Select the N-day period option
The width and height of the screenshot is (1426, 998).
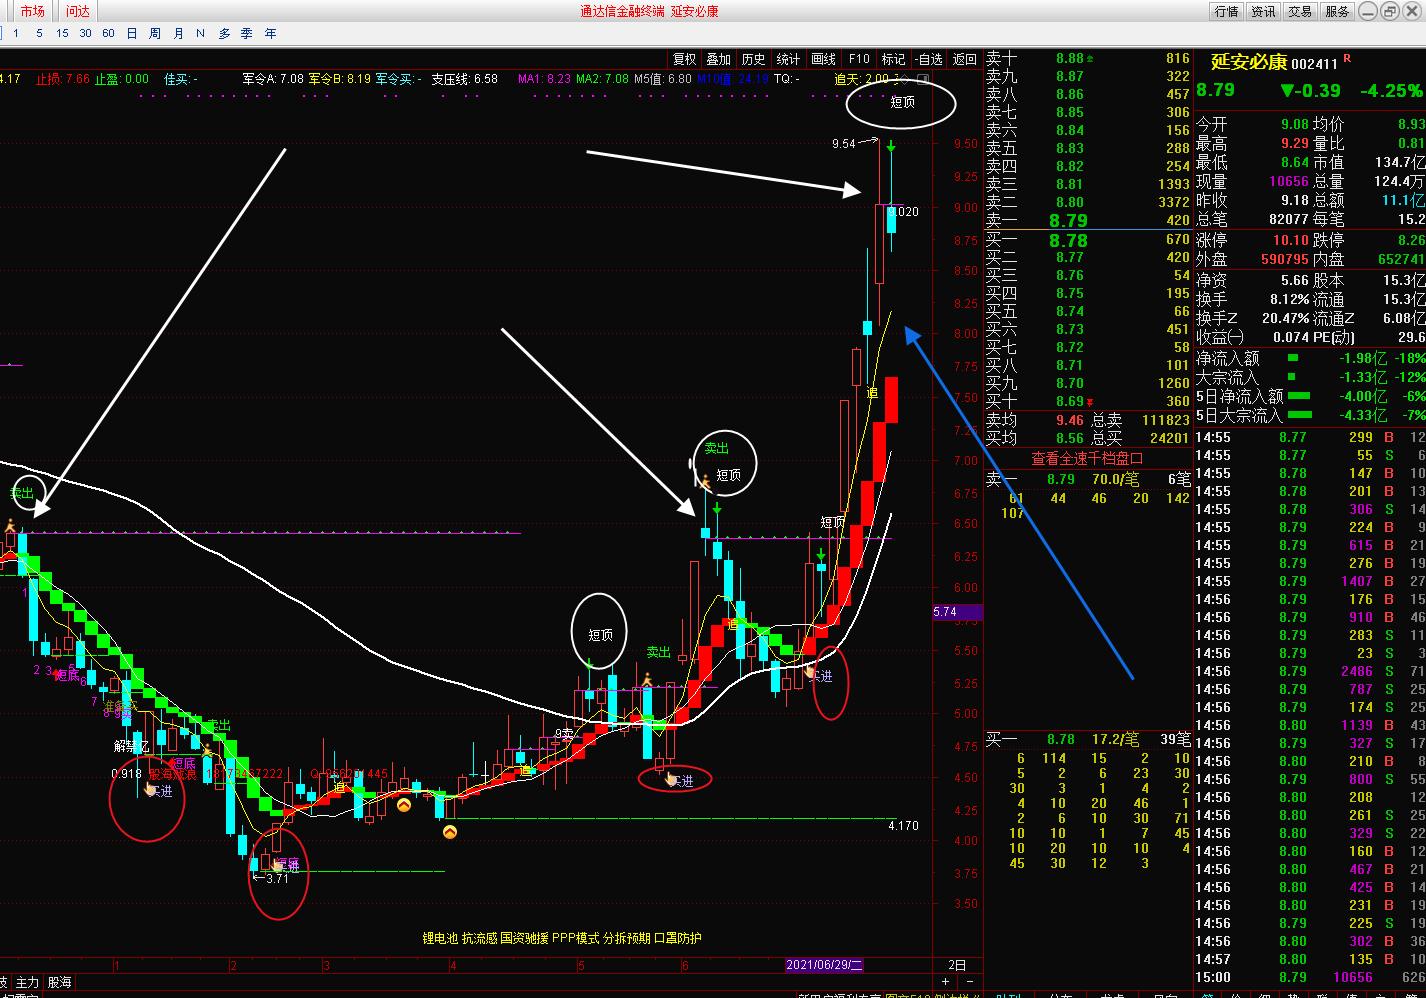coord(200,33)
